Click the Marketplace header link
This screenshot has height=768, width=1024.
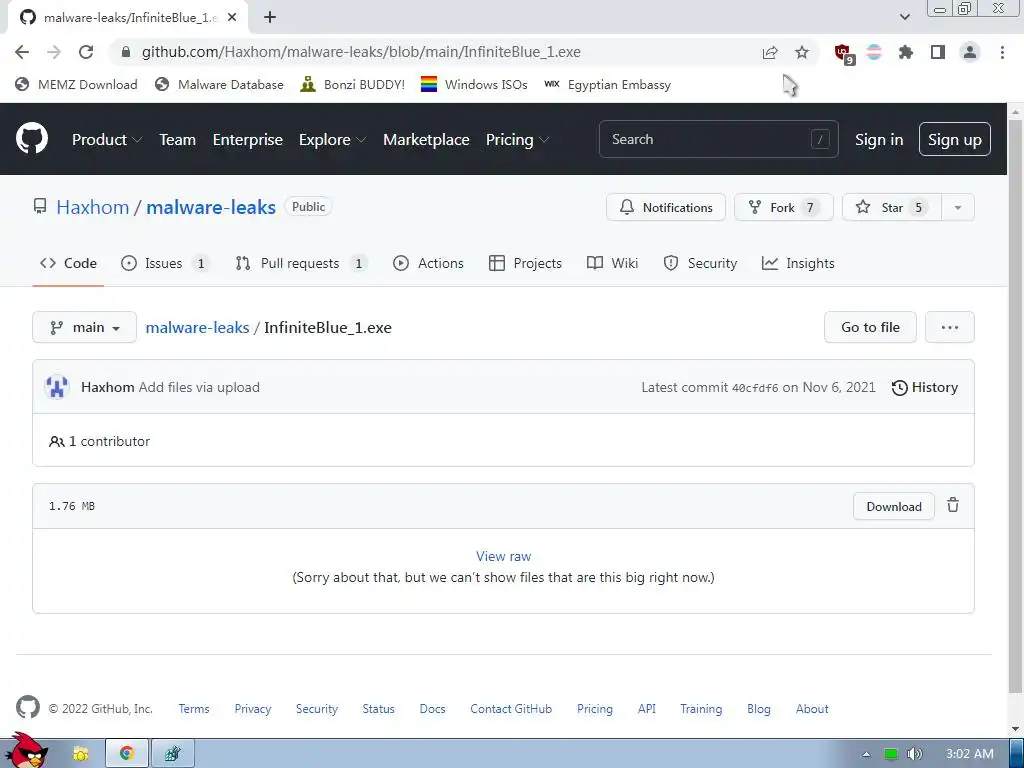pyautogui.click(x=426, y=139)
